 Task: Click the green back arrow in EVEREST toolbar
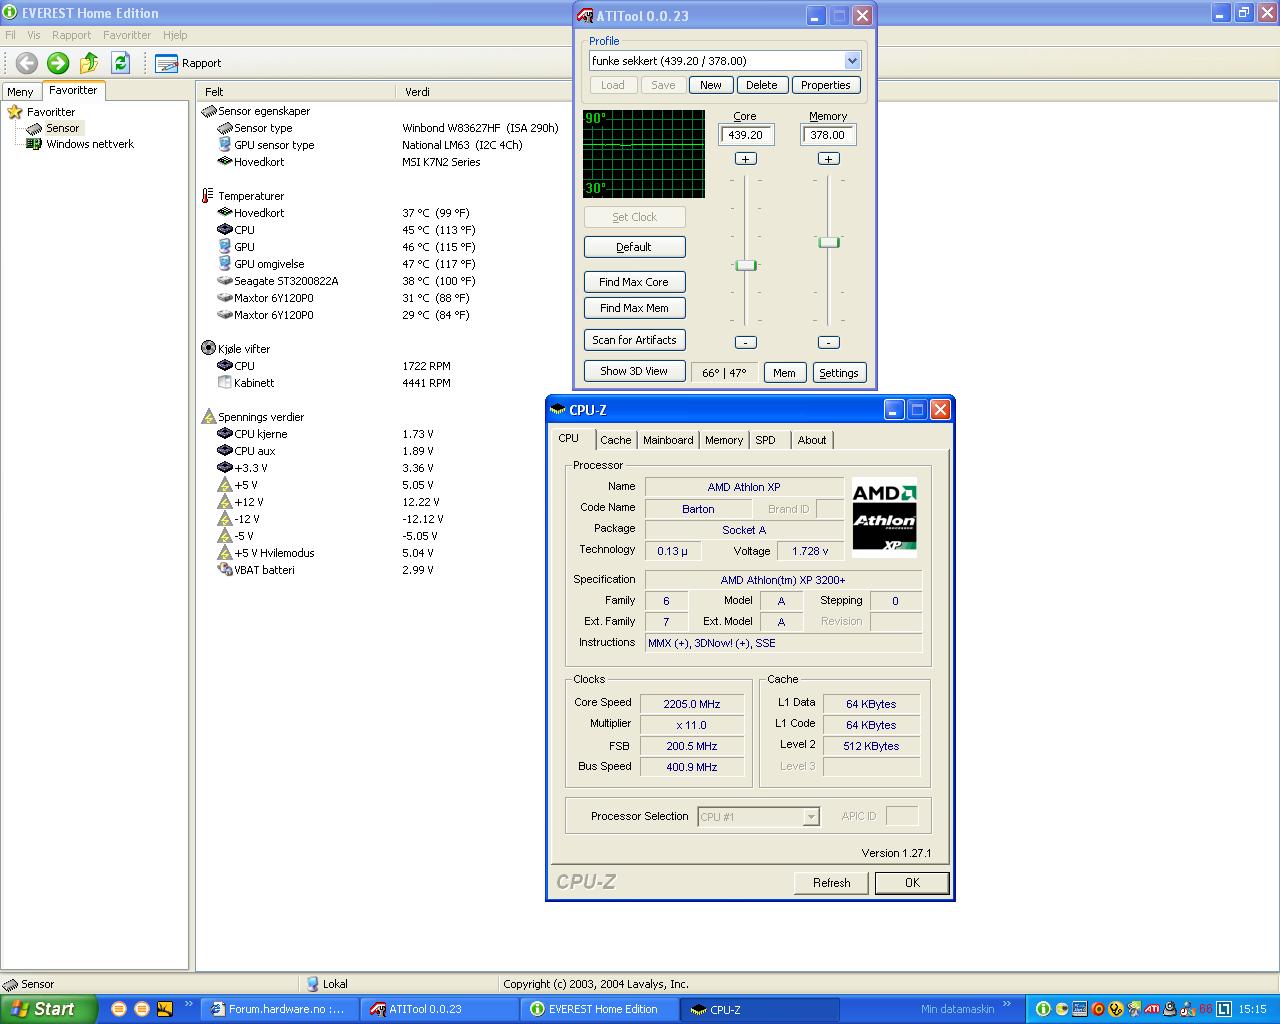[27, 63]
